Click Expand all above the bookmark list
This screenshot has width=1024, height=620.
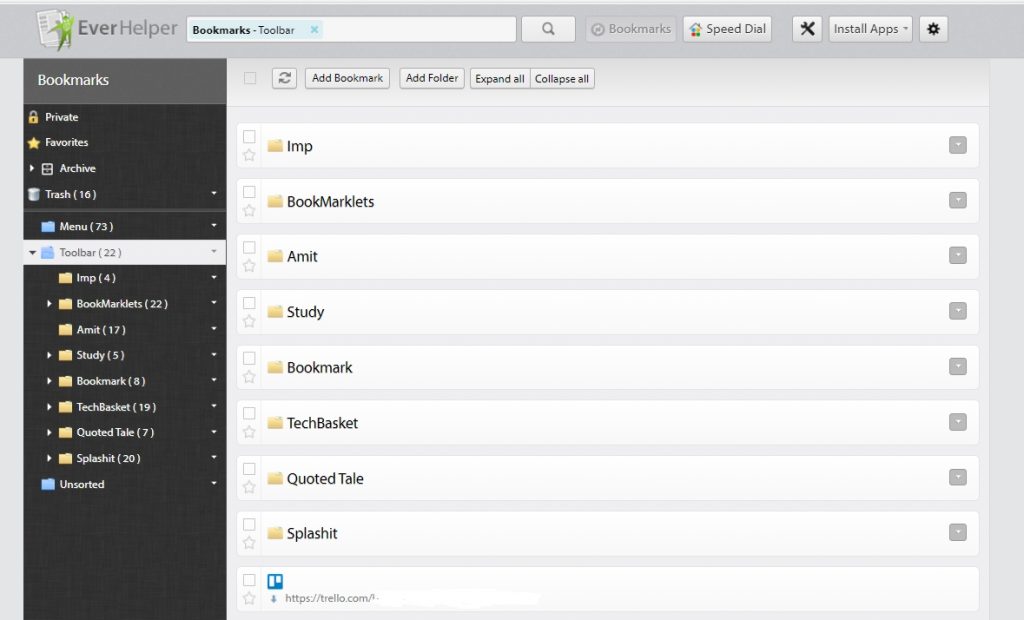point(499,78)
